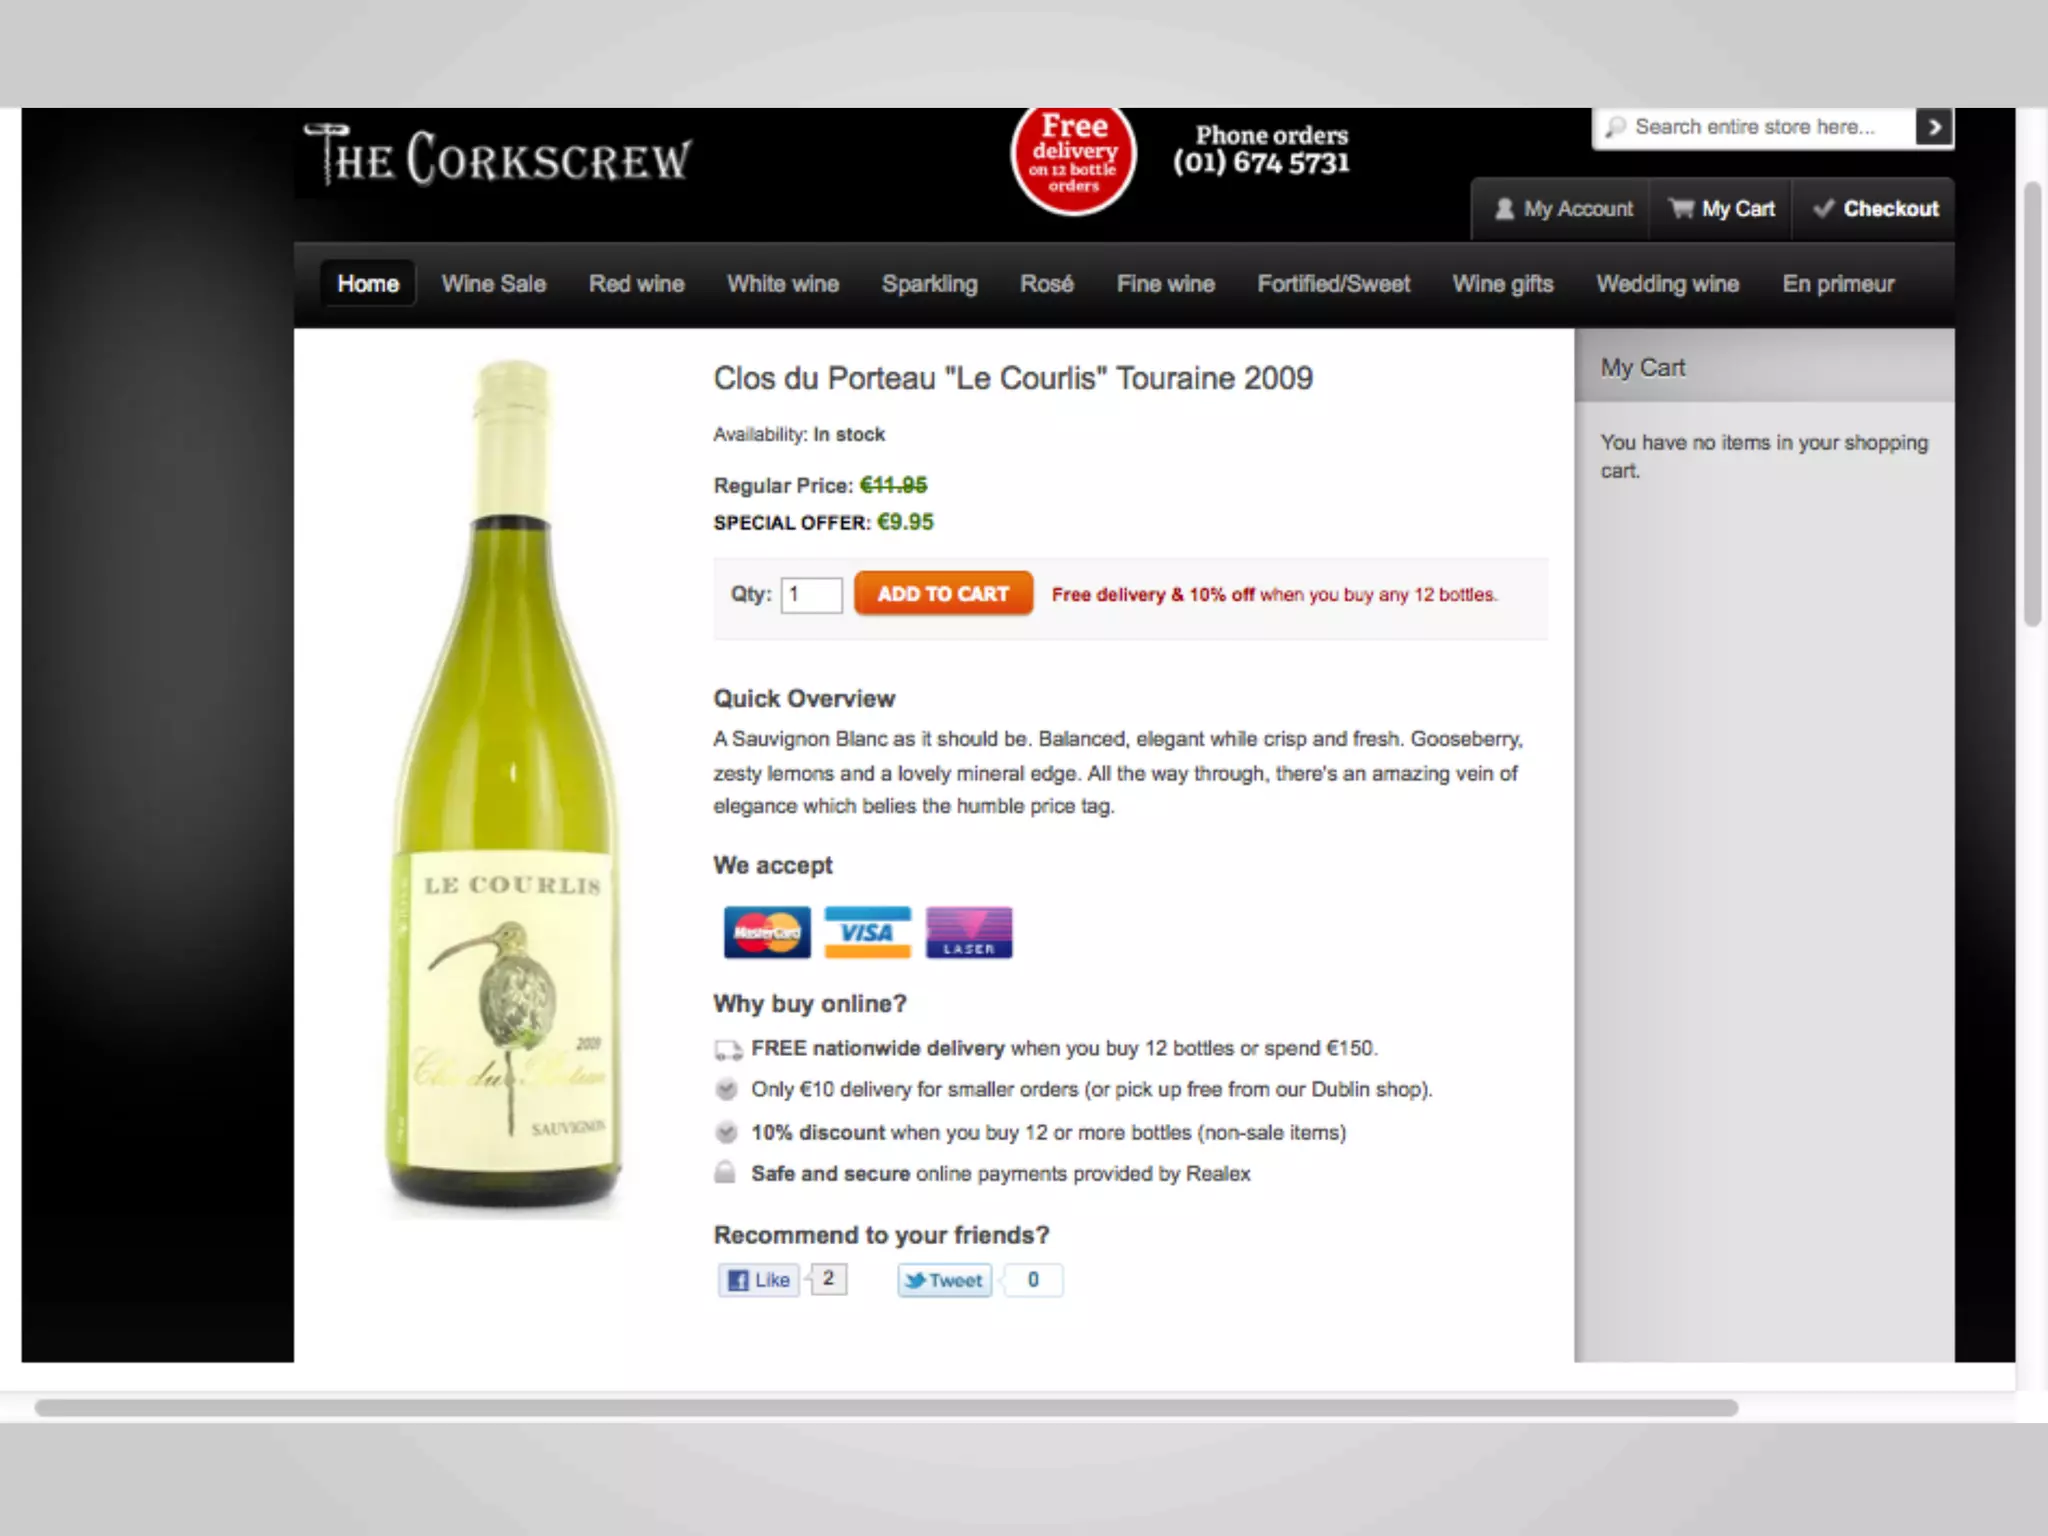This screenshot has height=1536, width=2048.
Task: Click the Laser card icon
Action: point(969,932)
